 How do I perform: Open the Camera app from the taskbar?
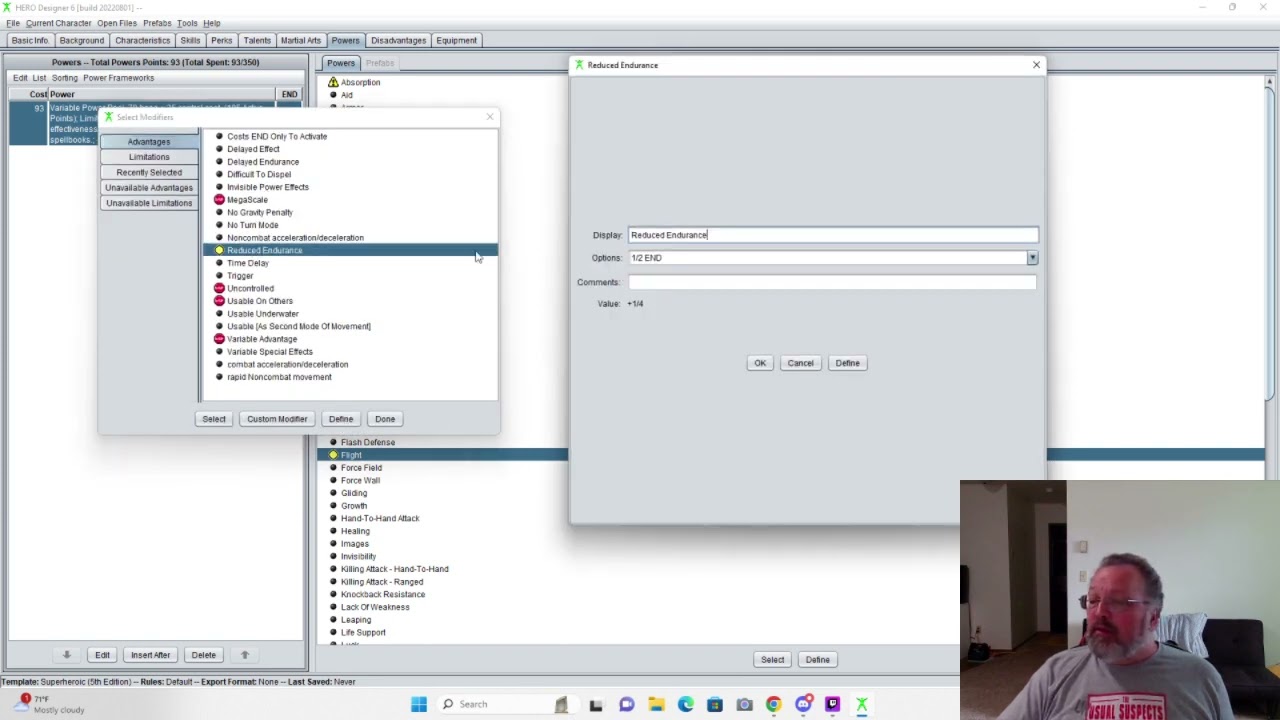click(x=744, y=704)
